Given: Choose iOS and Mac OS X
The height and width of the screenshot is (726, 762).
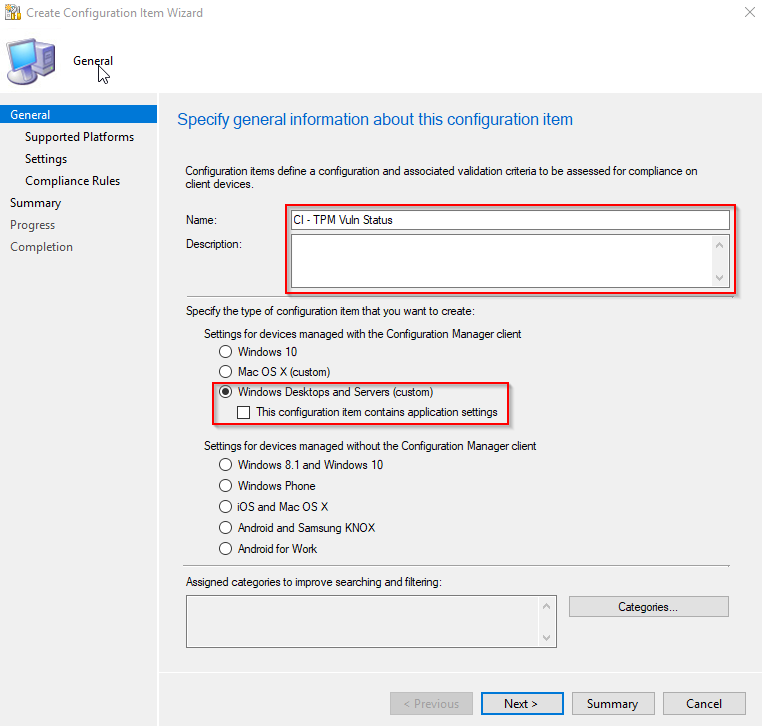Looking at the screenshot, I should [225, 506].
